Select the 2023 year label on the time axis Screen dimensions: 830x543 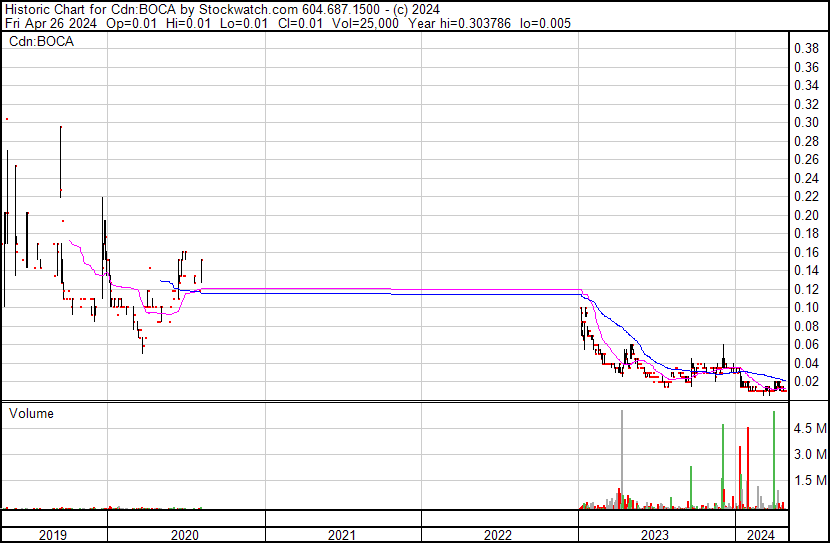(655, 535)
